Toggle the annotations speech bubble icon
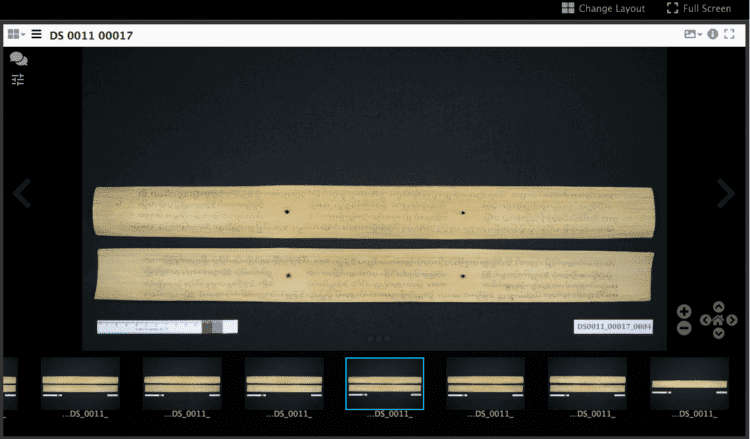 pos(18,59)
